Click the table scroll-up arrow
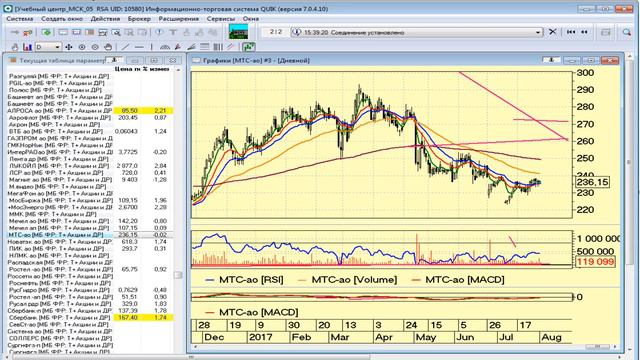 [x=178, y=70]
